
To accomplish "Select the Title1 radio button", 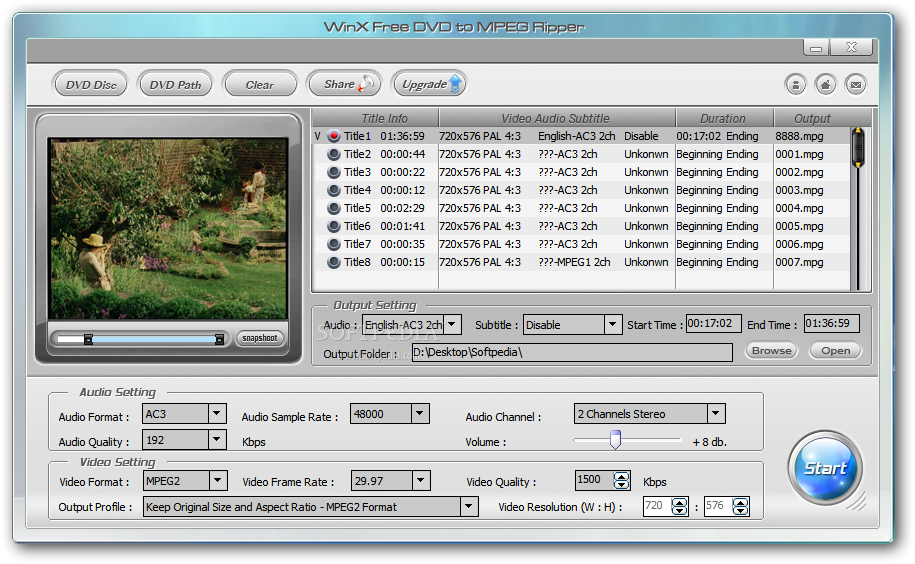I will point(334,136).
